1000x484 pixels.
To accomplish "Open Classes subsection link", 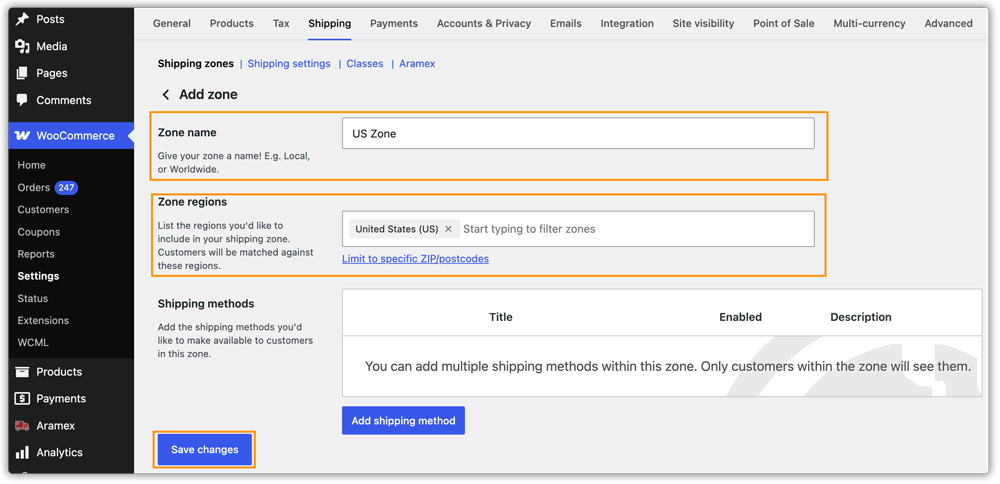I will click(x=365, y=64).
